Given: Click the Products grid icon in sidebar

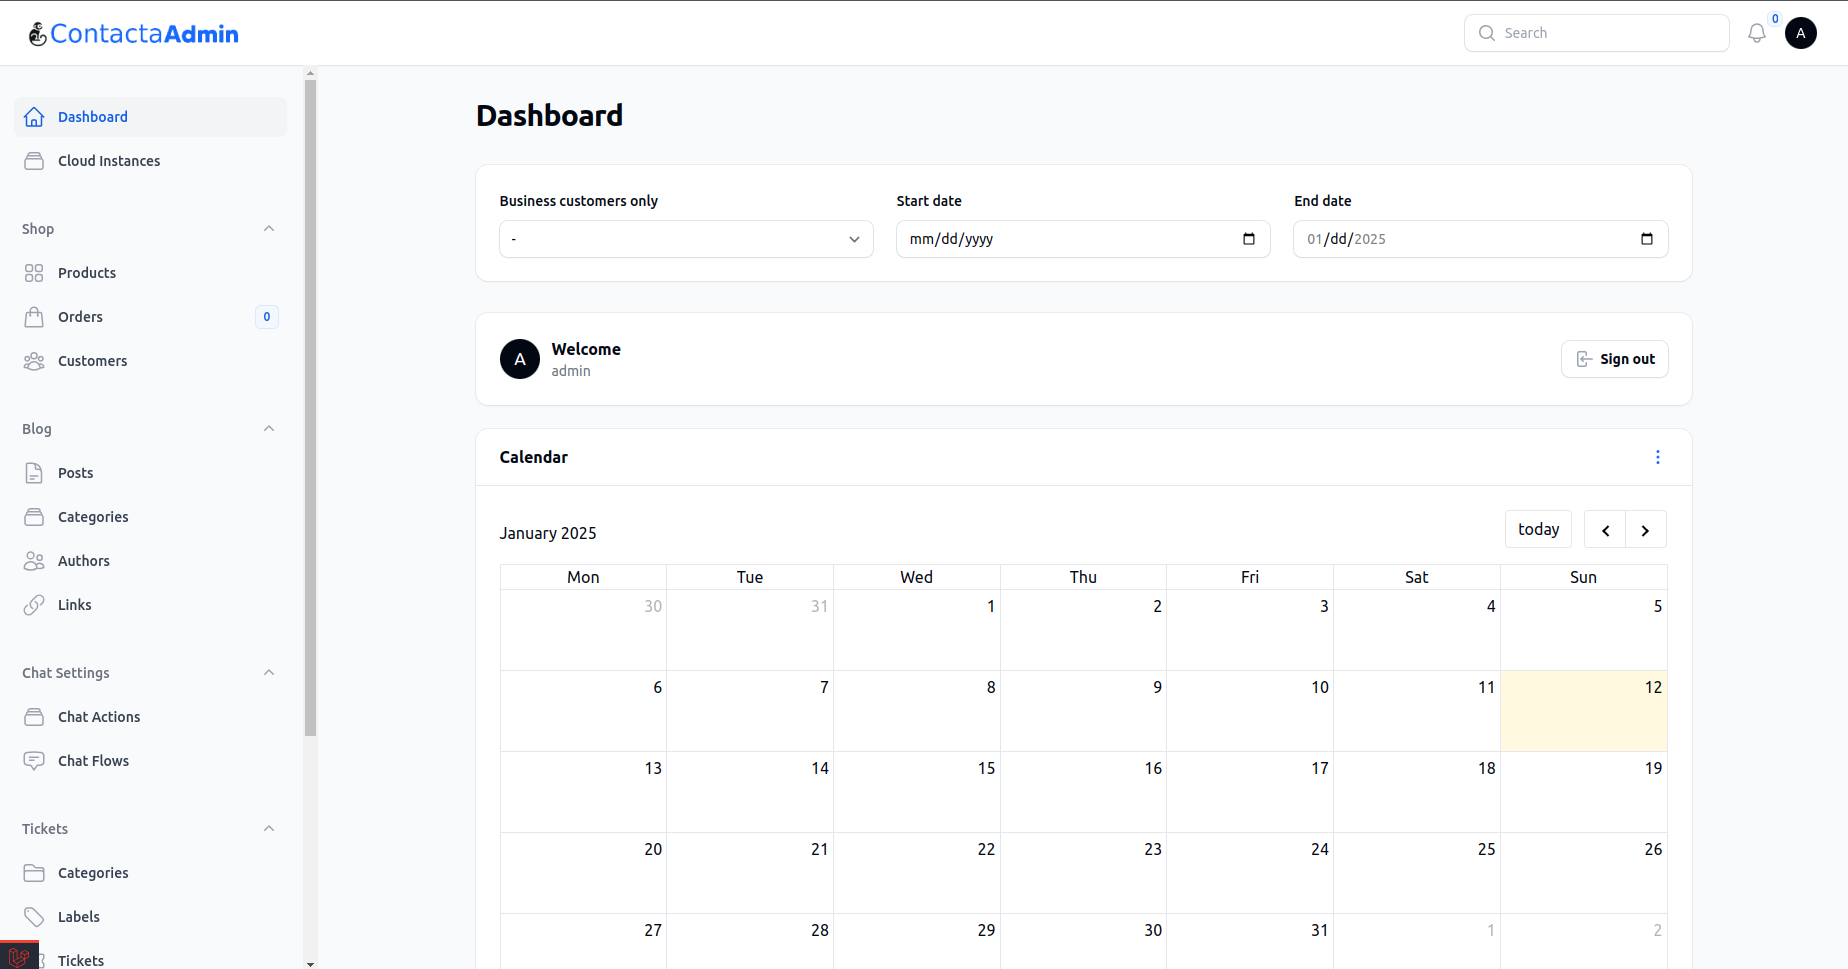Looking at the screenshot, I should 34,273.
